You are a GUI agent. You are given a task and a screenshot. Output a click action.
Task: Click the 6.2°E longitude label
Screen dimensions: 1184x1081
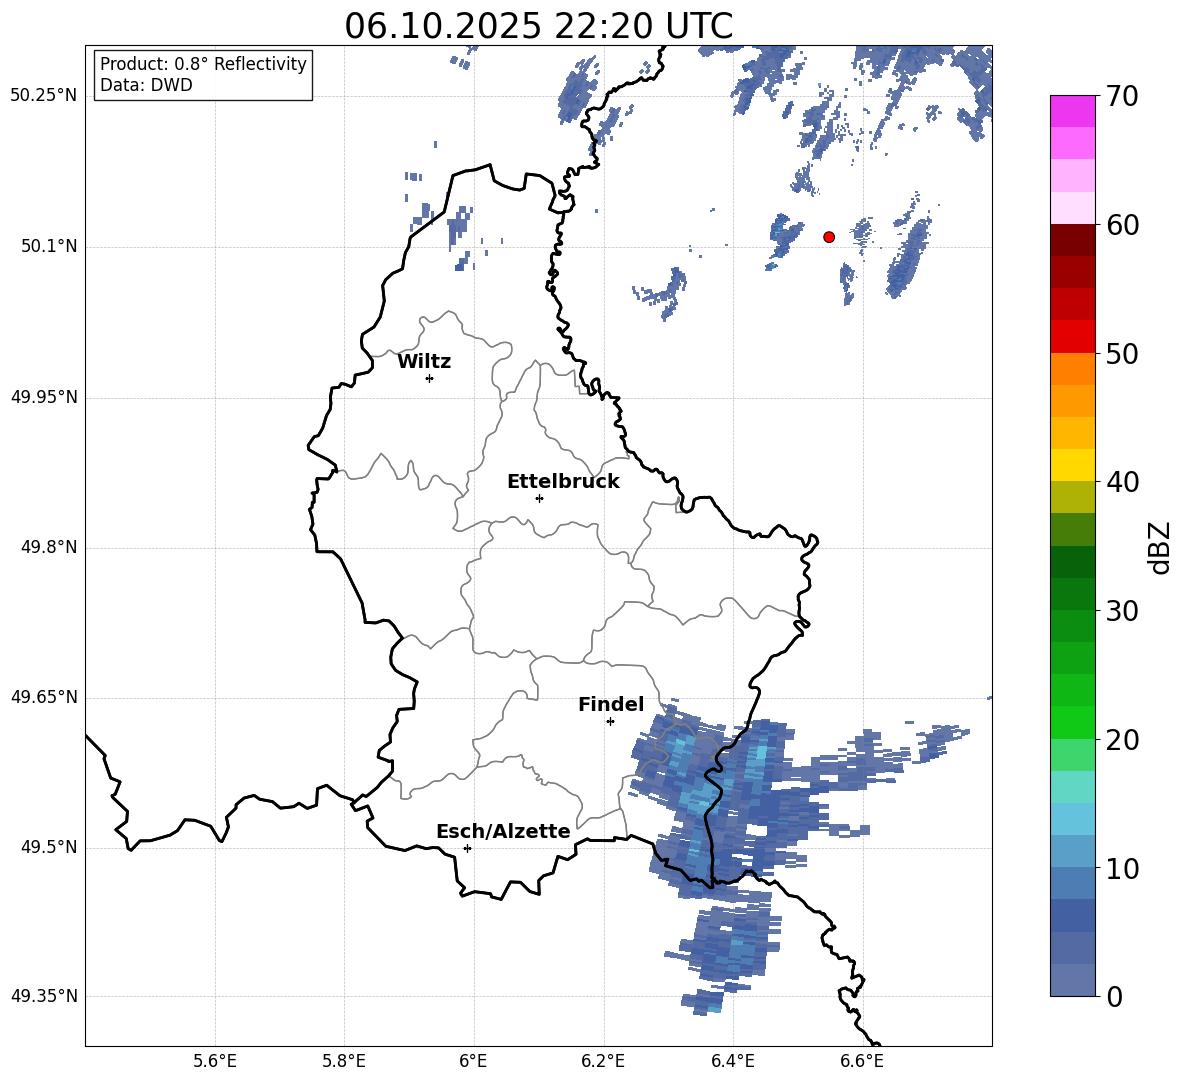[x=603, y=1061]
